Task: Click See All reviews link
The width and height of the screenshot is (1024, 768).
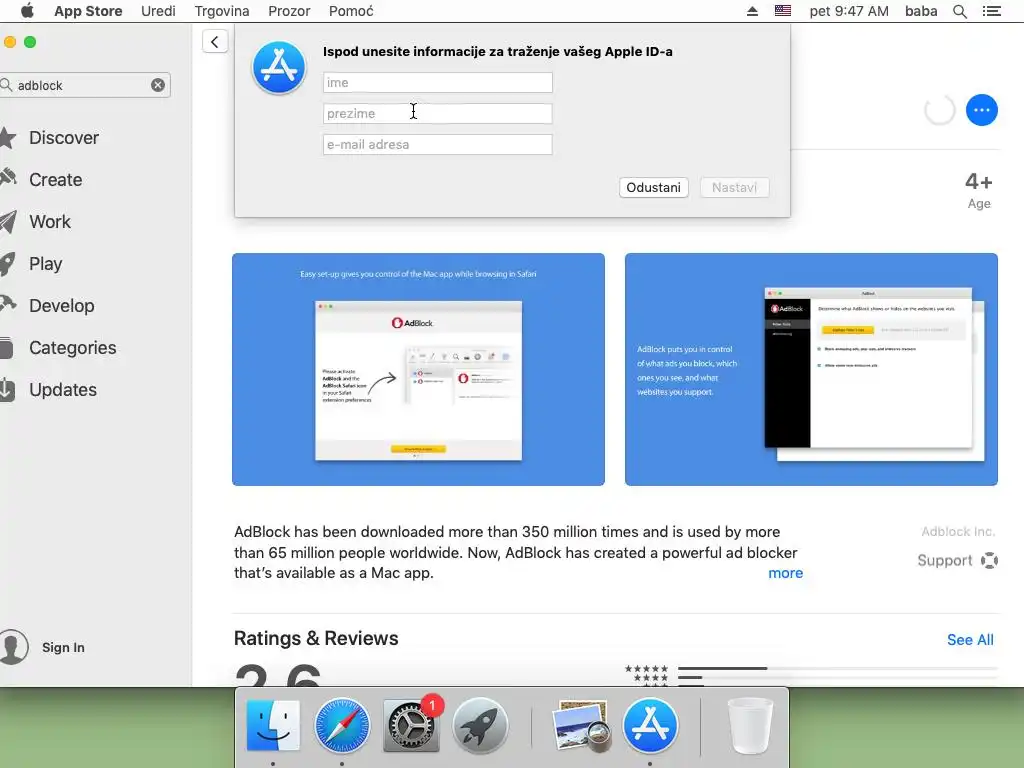Action: (x=970, y=640)
